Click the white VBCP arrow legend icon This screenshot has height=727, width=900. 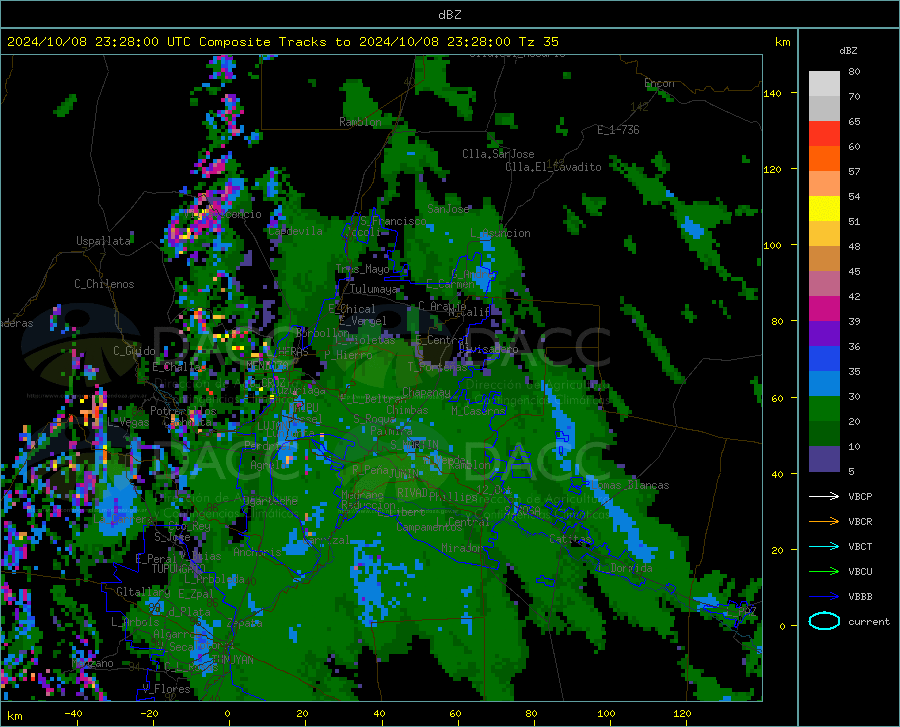click(x=824, y=496)
